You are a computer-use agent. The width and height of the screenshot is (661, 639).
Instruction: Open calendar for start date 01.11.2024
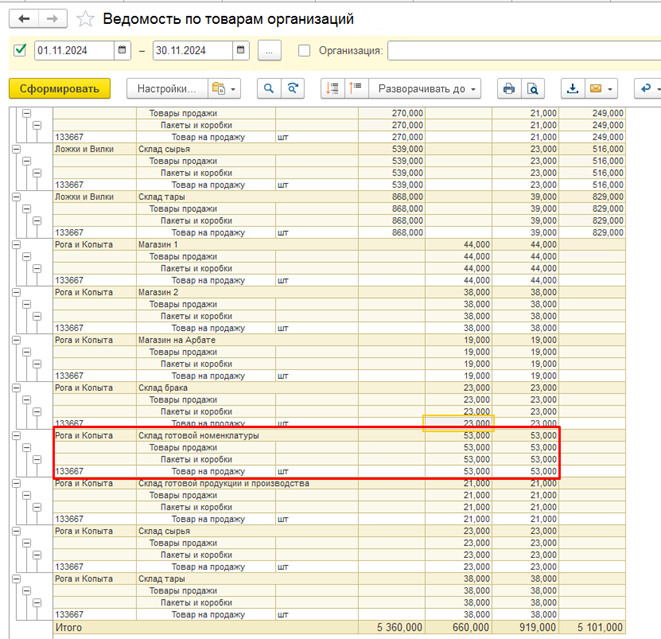[122, 51]
